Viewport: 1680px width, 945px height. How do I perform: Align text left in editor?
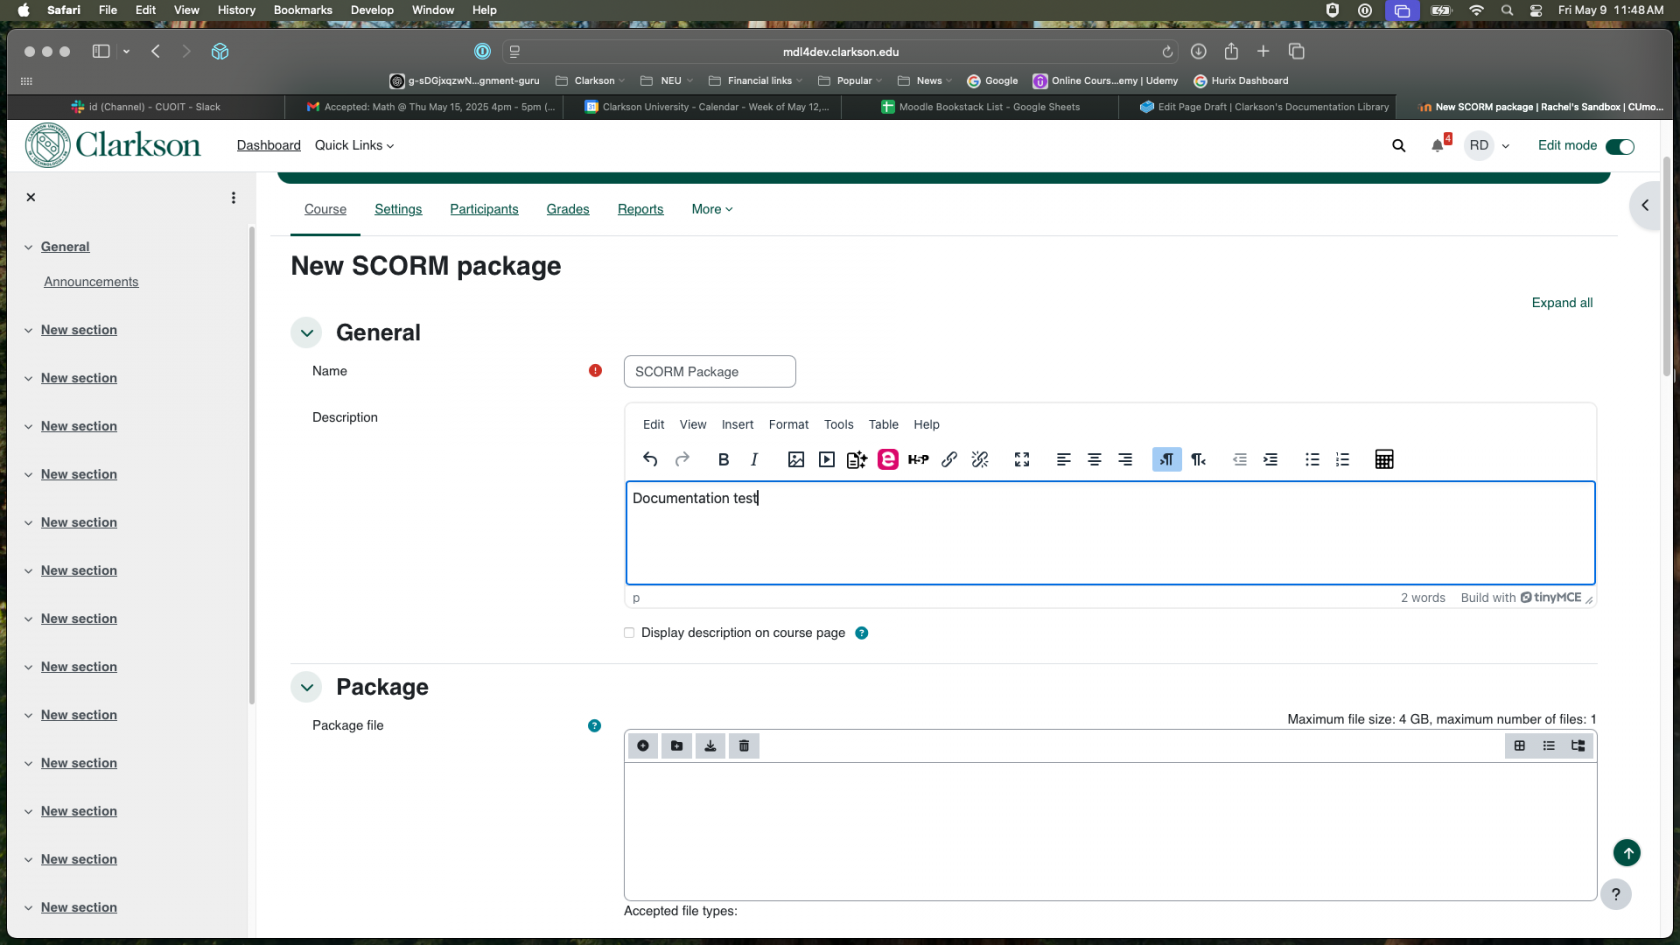pos(1063,459)
